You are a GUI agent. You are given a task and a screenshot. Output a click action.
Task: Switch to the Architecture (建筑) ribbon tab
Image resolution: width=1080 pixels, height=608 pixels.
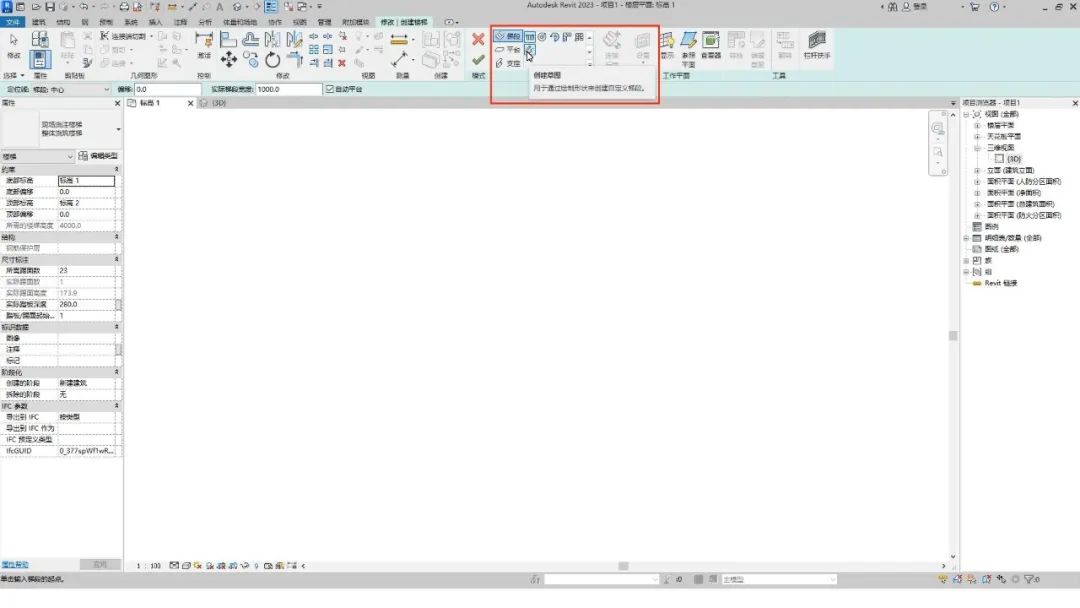[39, 22]
